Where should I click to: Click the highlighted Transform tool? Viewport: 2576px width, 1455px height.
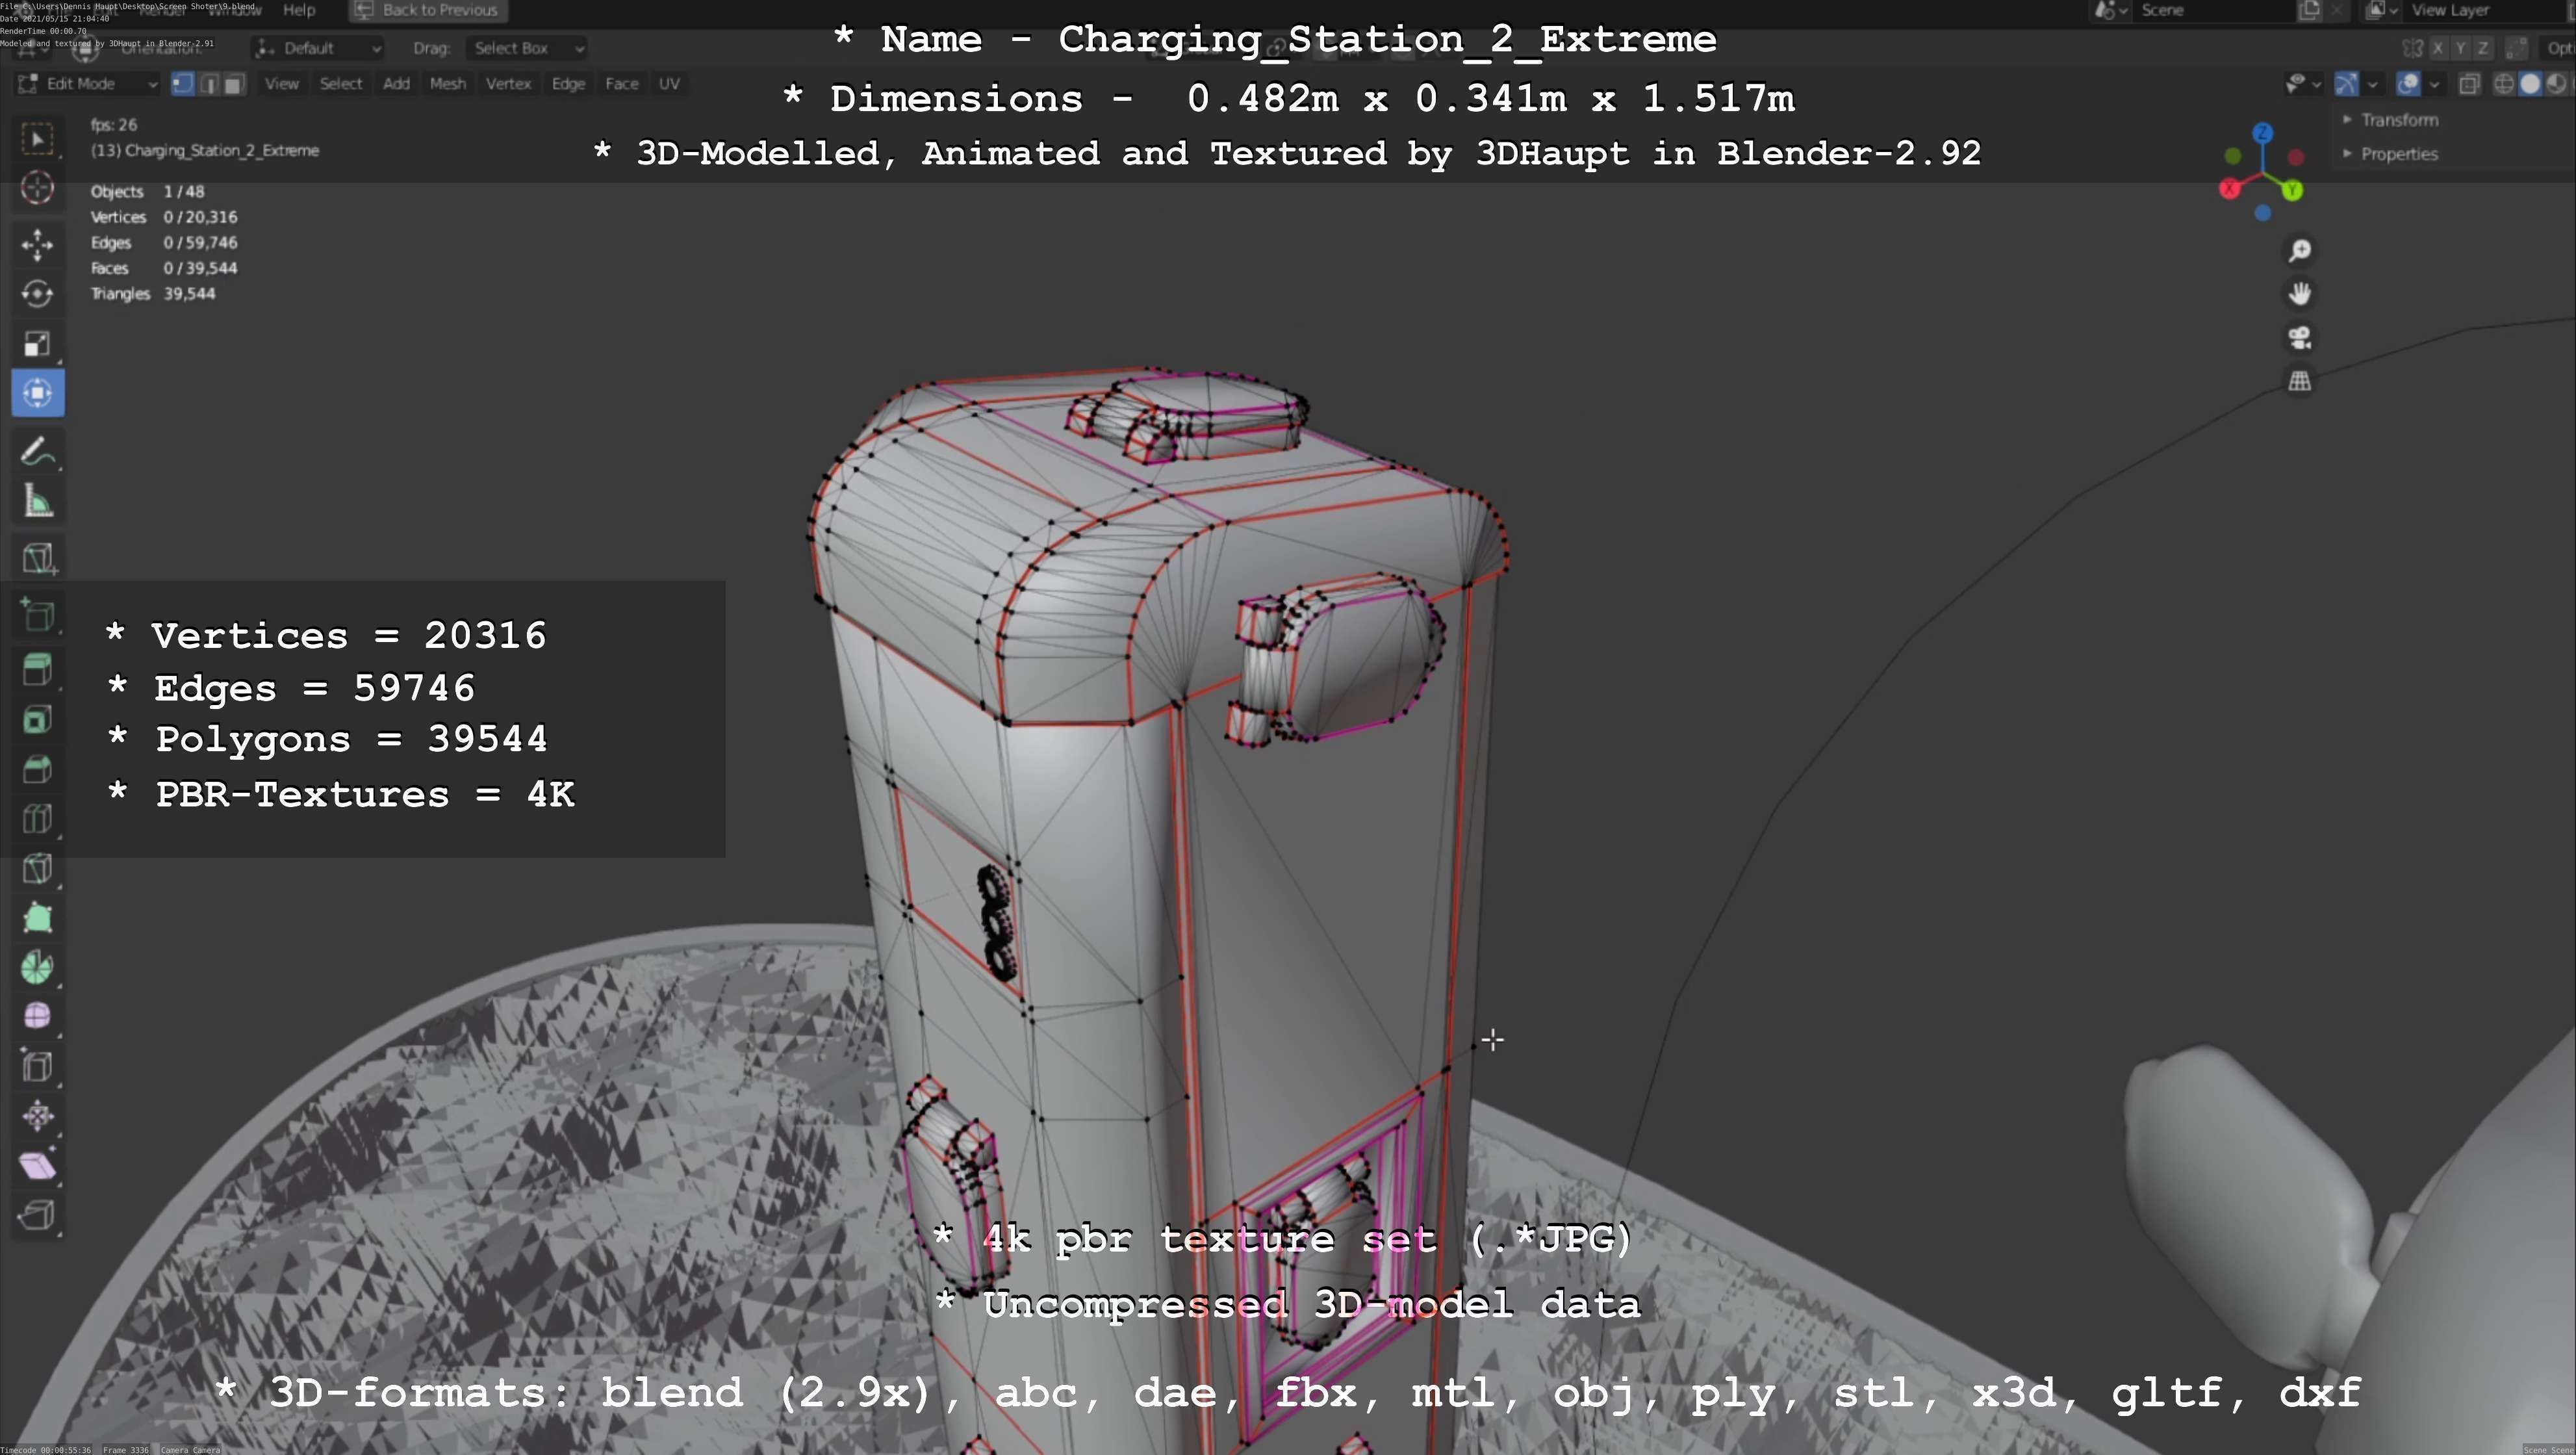(x=38, y=393)
